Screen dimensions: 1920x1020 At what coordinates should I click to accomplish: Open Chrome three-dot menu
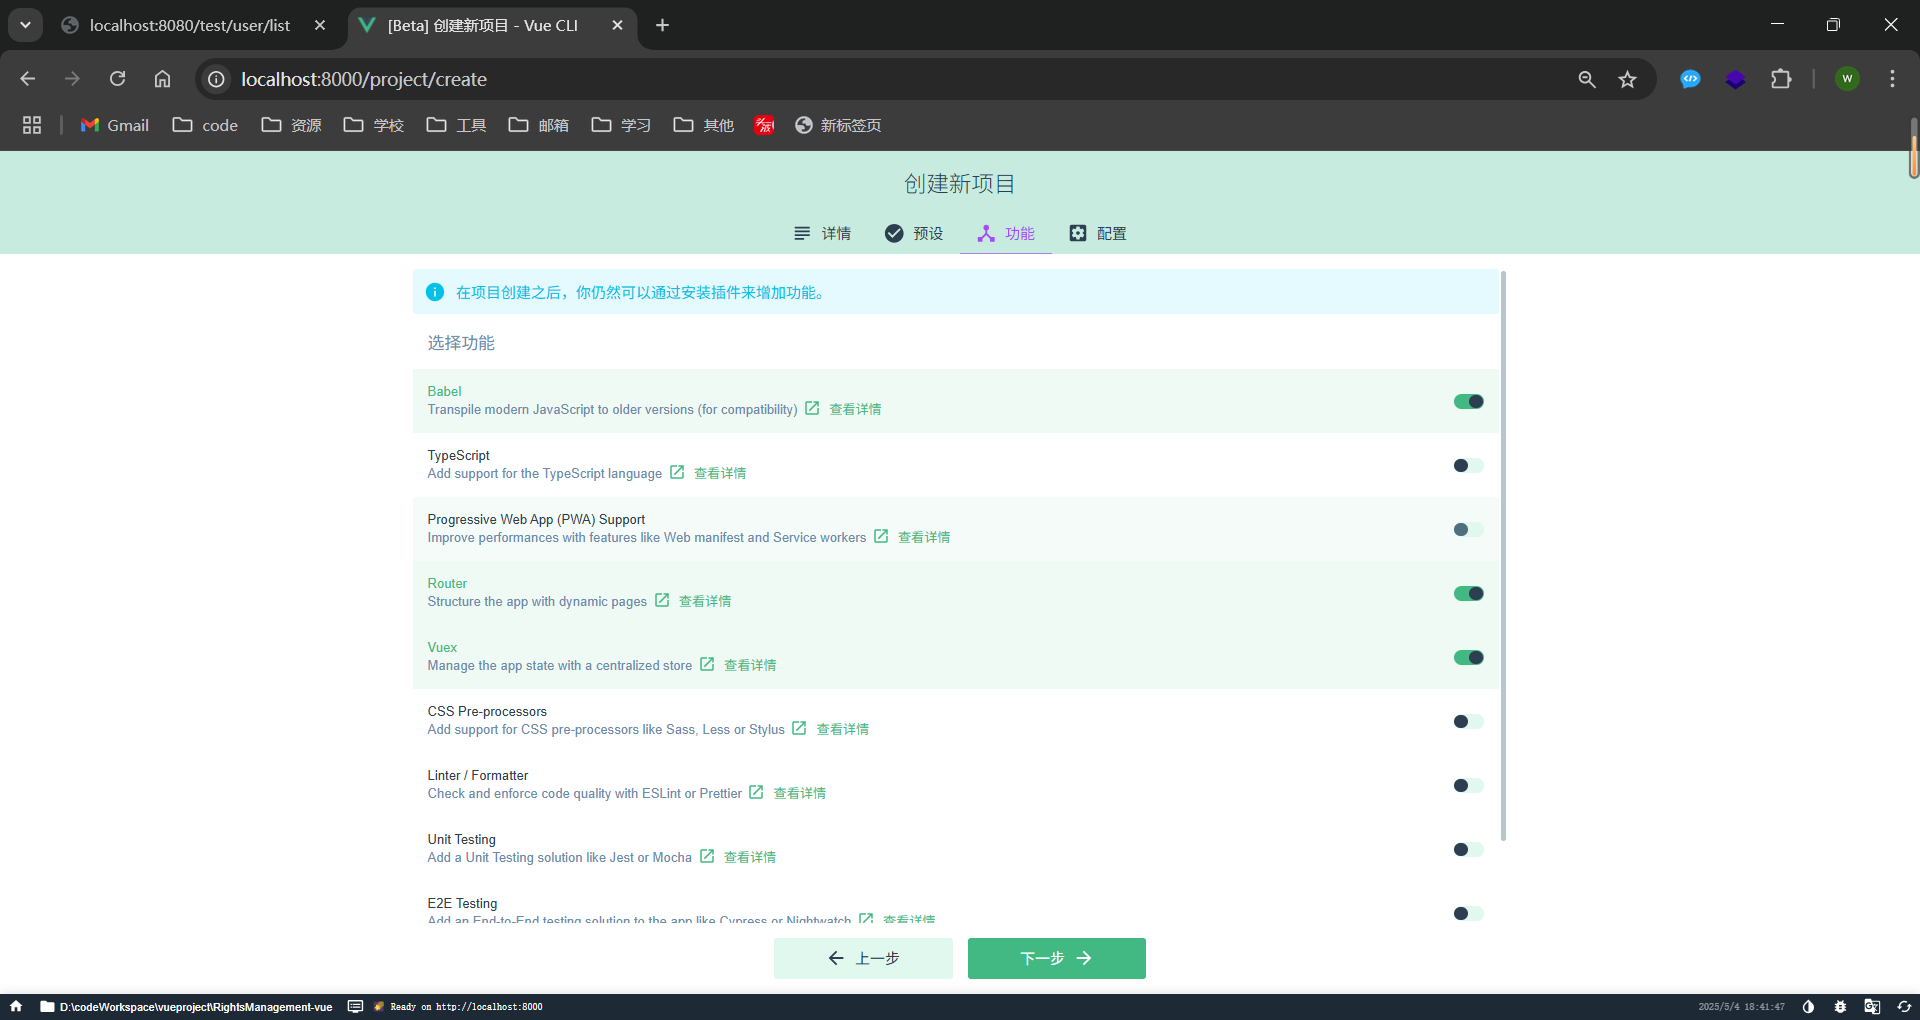coord(1892,79)
